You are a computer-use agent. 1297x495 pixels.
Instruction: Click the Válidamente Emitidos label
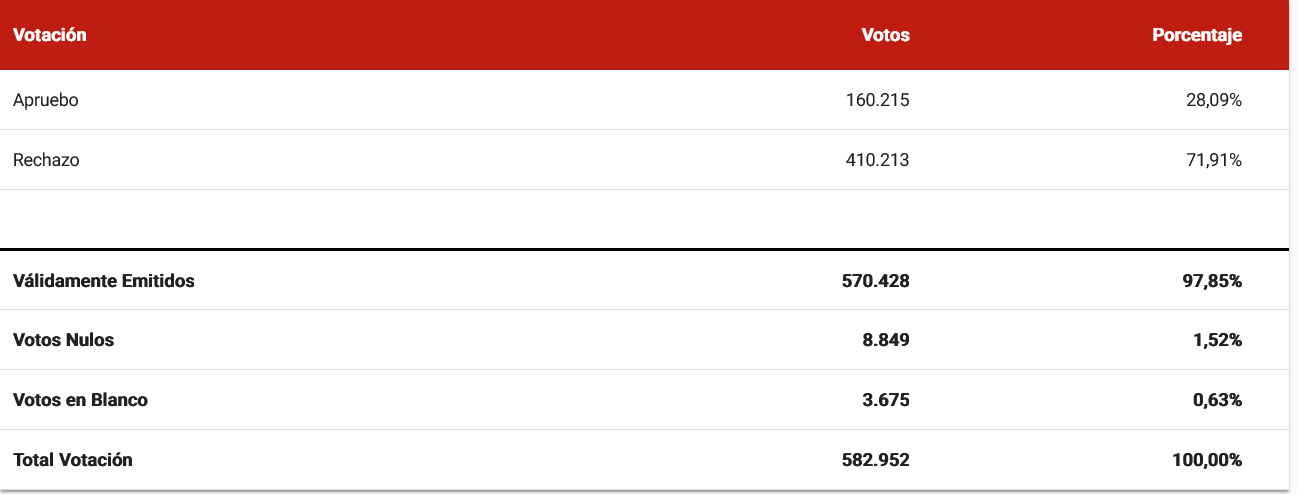(x=104, y=281)
